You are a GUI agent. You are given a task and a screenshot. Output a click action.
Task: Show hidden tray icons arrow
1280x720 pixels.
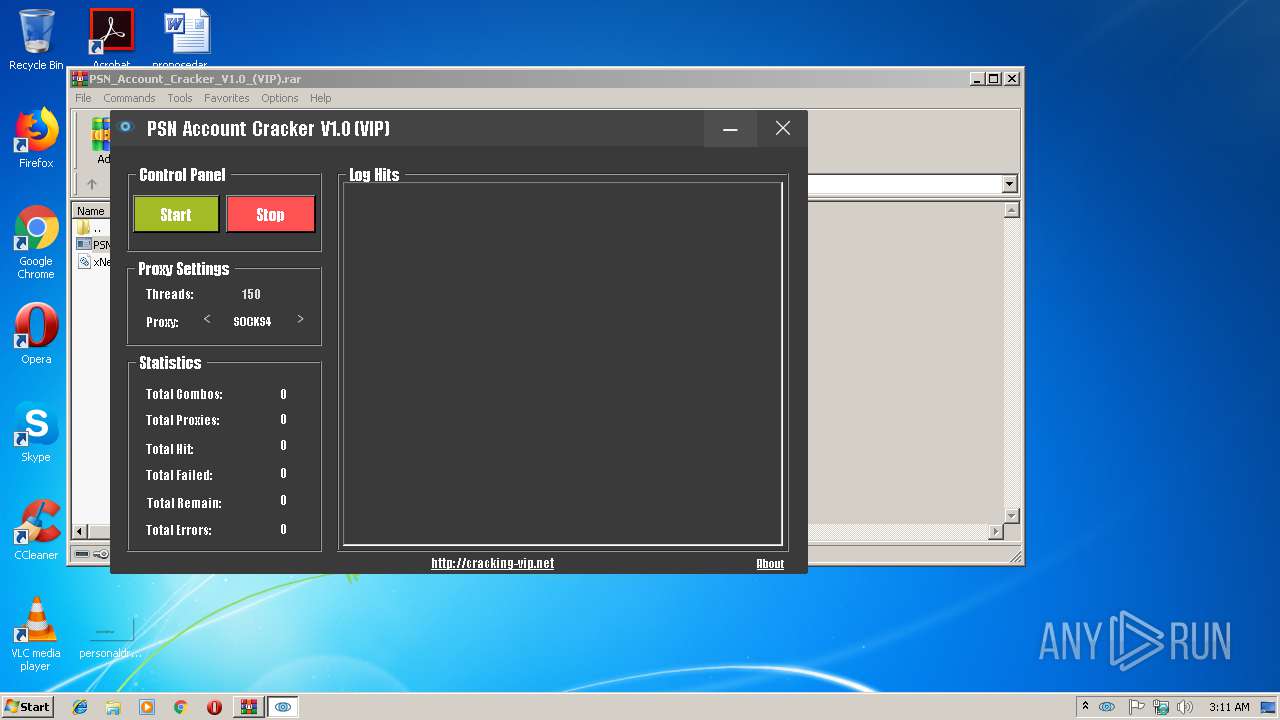(1085, 707)
